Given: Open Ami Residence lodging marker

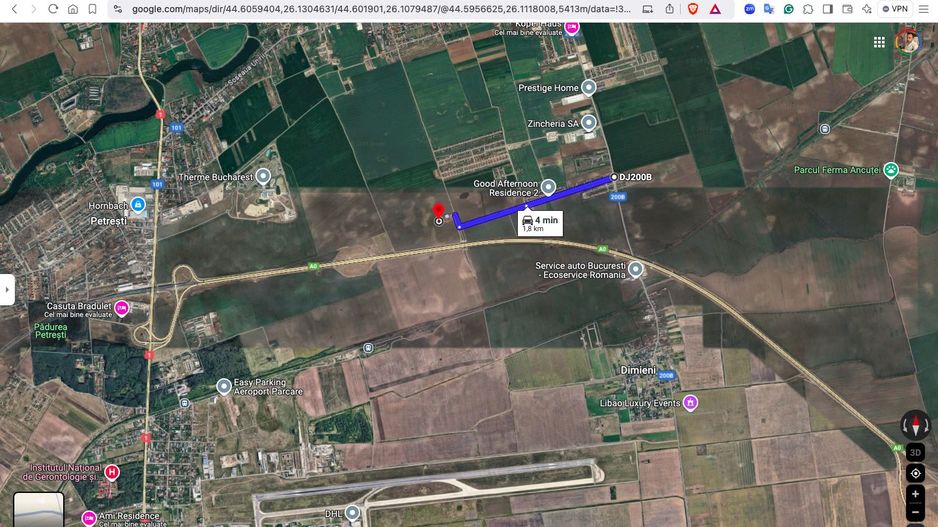Looking at the screenshot, I should click(x=89, y=518).
